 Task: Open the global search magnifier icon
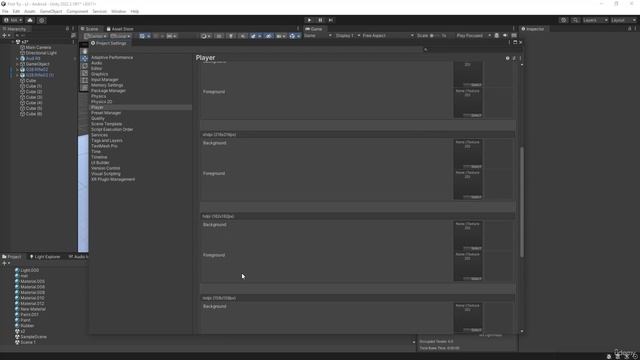(575, 20)
